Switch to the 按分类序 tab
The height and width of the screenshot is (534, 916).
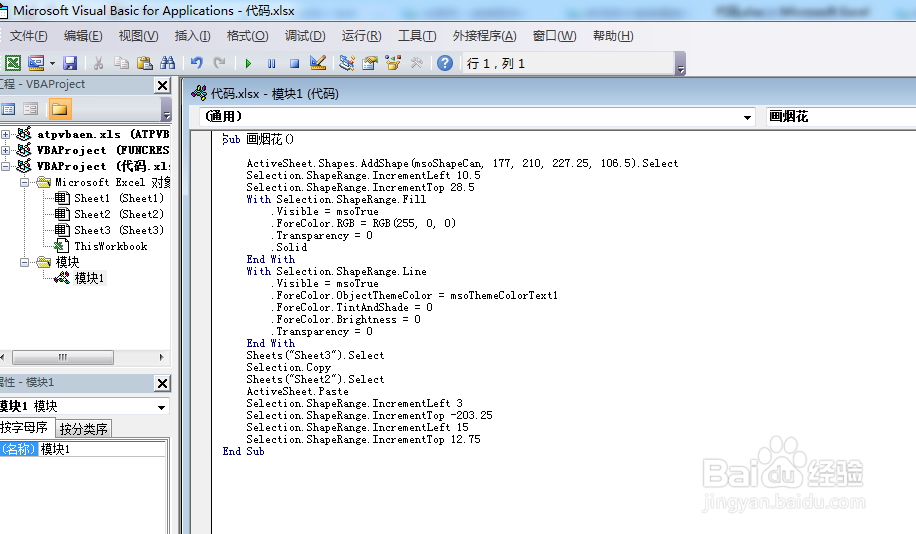84,429
